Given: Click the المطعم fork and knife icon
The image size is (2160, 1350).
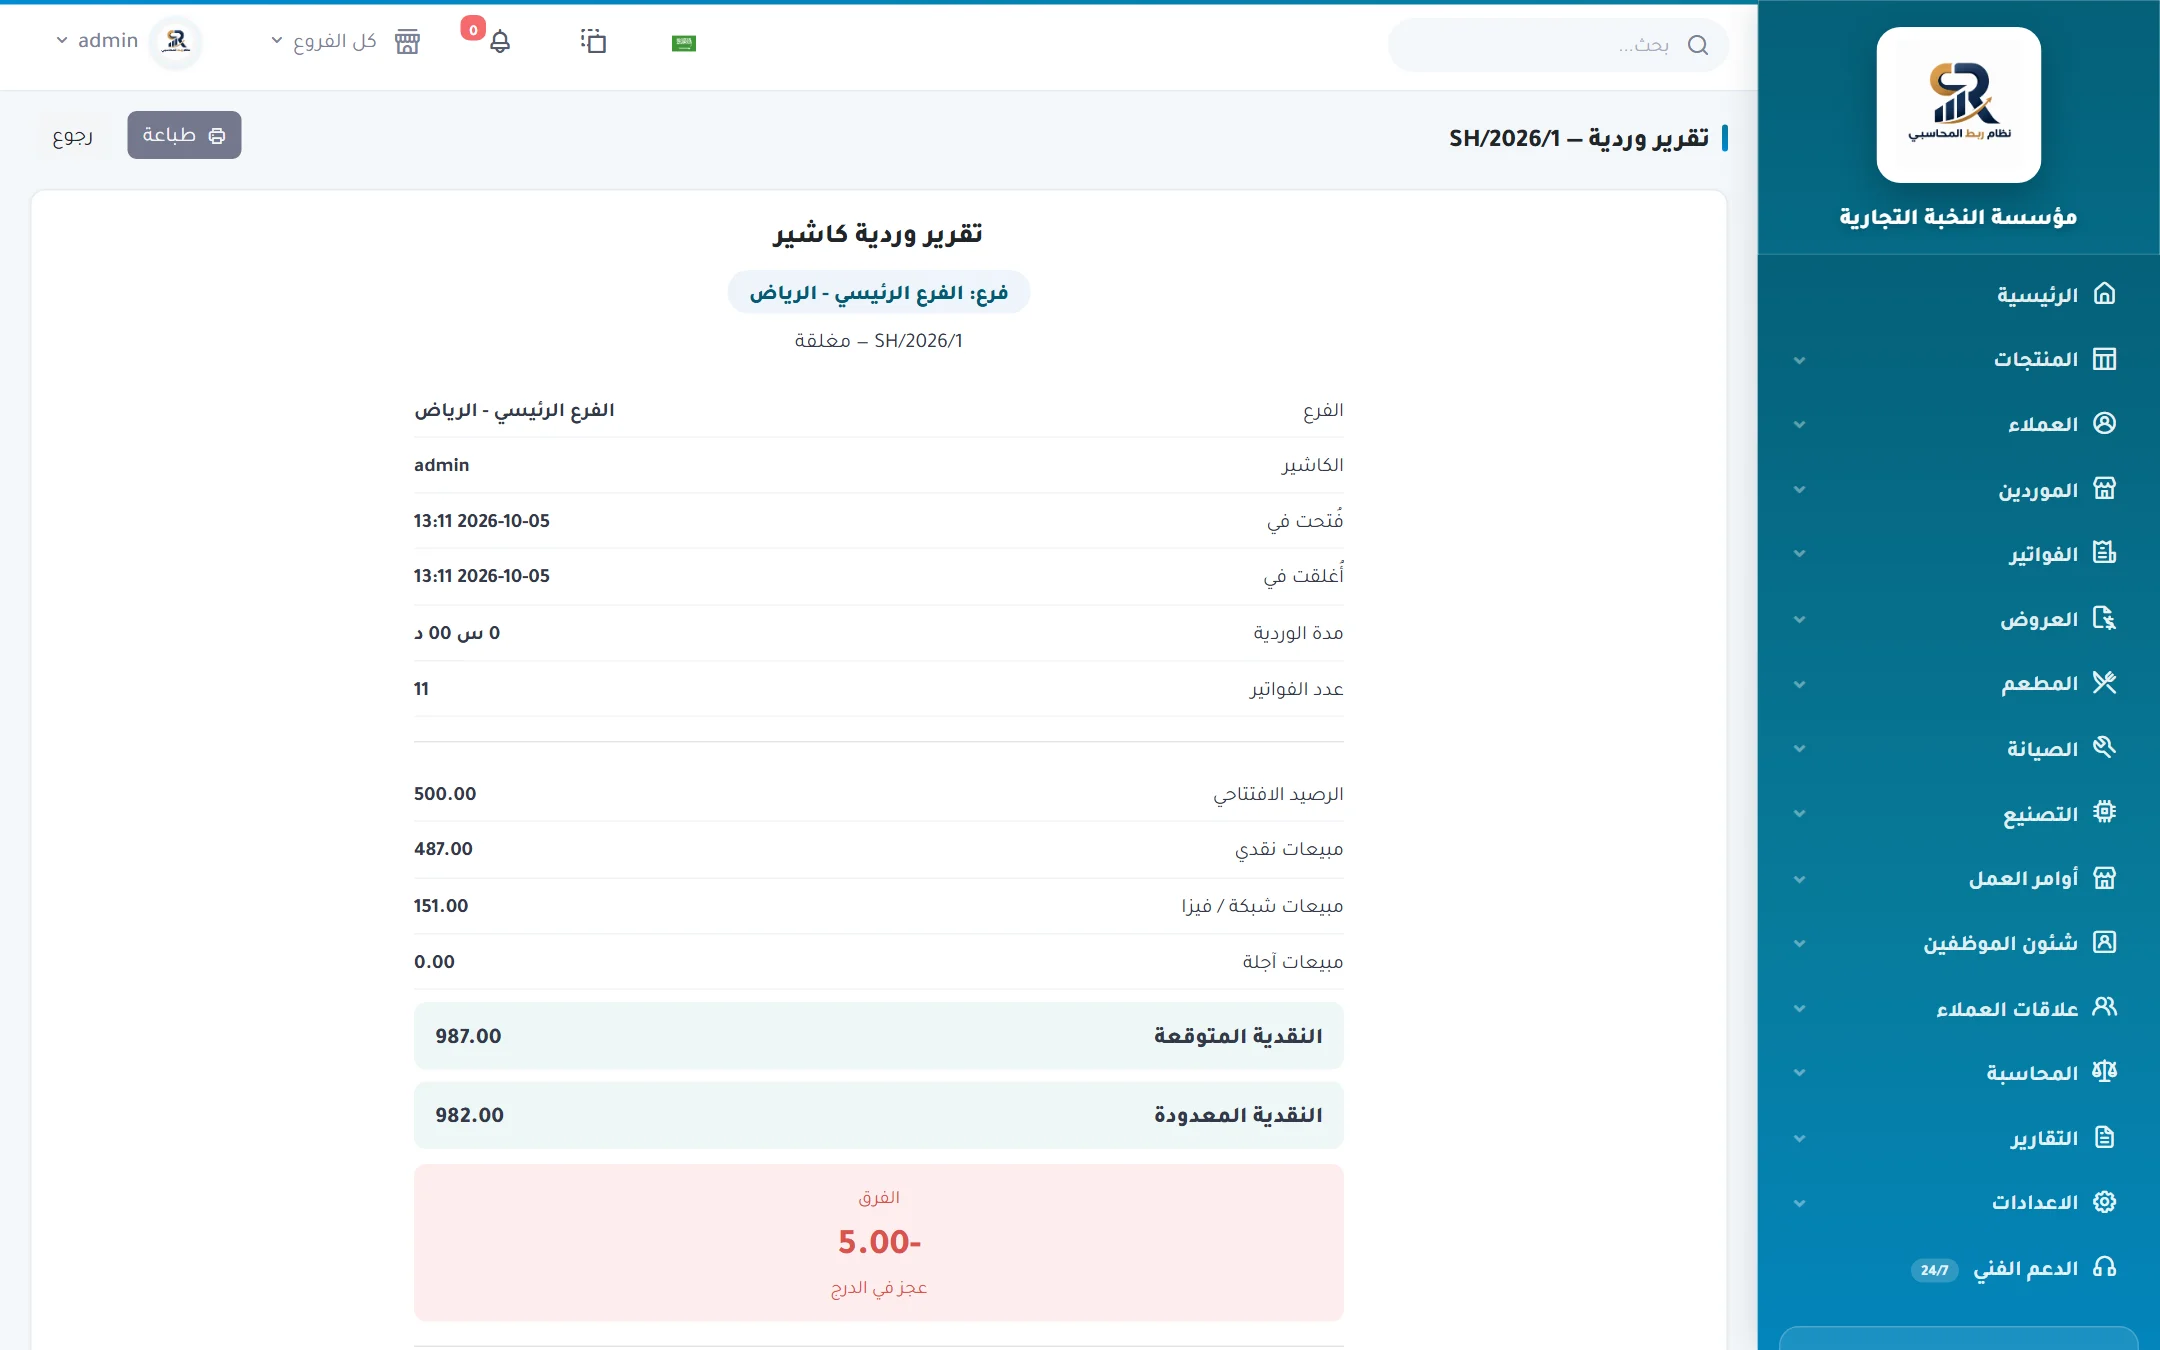Looking at the screenshot, I should (x=2104, y=683).
